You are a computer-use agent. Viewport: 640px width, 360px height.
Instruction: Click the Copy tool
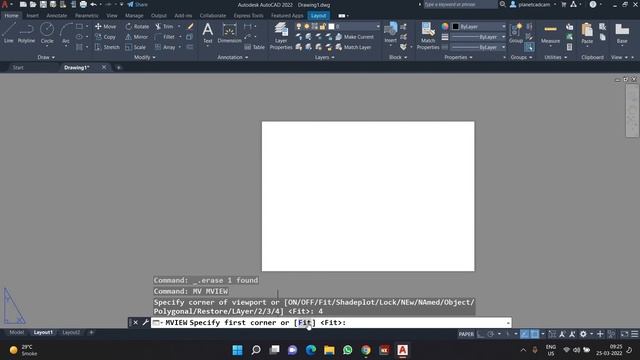coord(106,37)
